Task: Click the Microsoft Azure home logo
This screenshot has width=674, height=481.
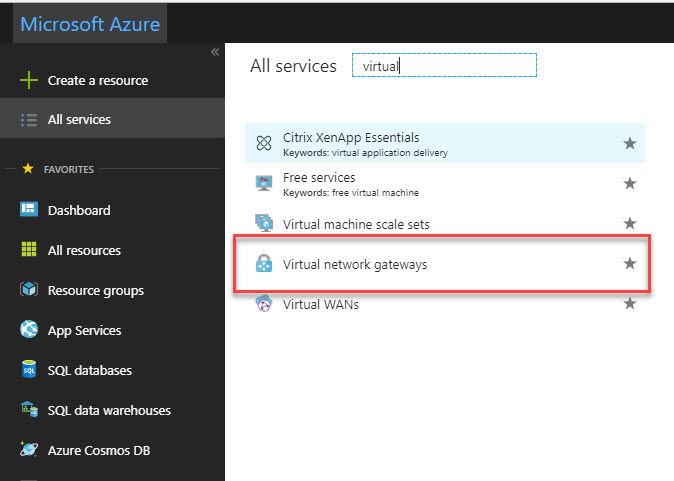Action: 90,24
